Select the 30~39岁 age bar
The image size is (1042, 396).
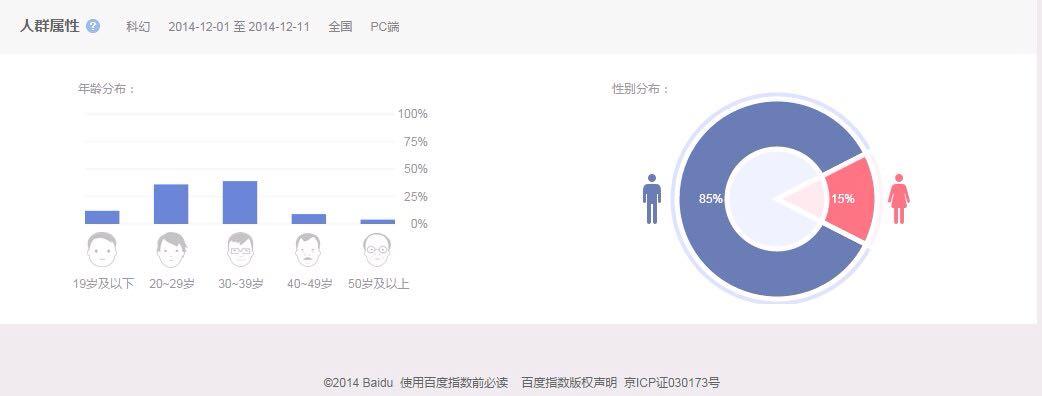tap(240, 203)
